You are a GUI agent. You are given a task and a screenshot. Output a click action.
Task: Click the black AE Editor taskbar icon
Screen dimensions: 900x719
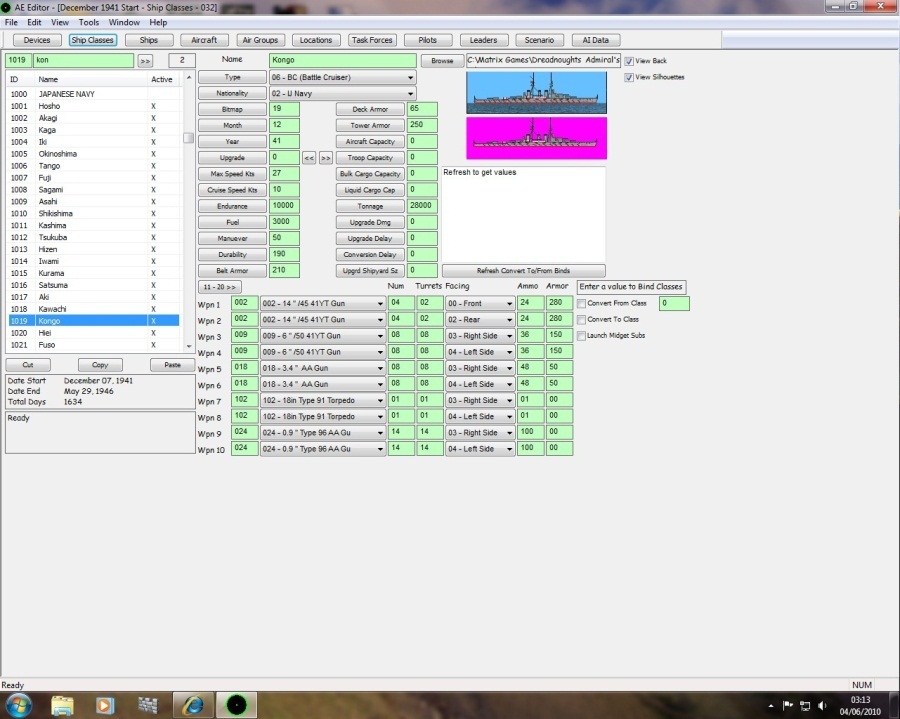pos(236,705)
